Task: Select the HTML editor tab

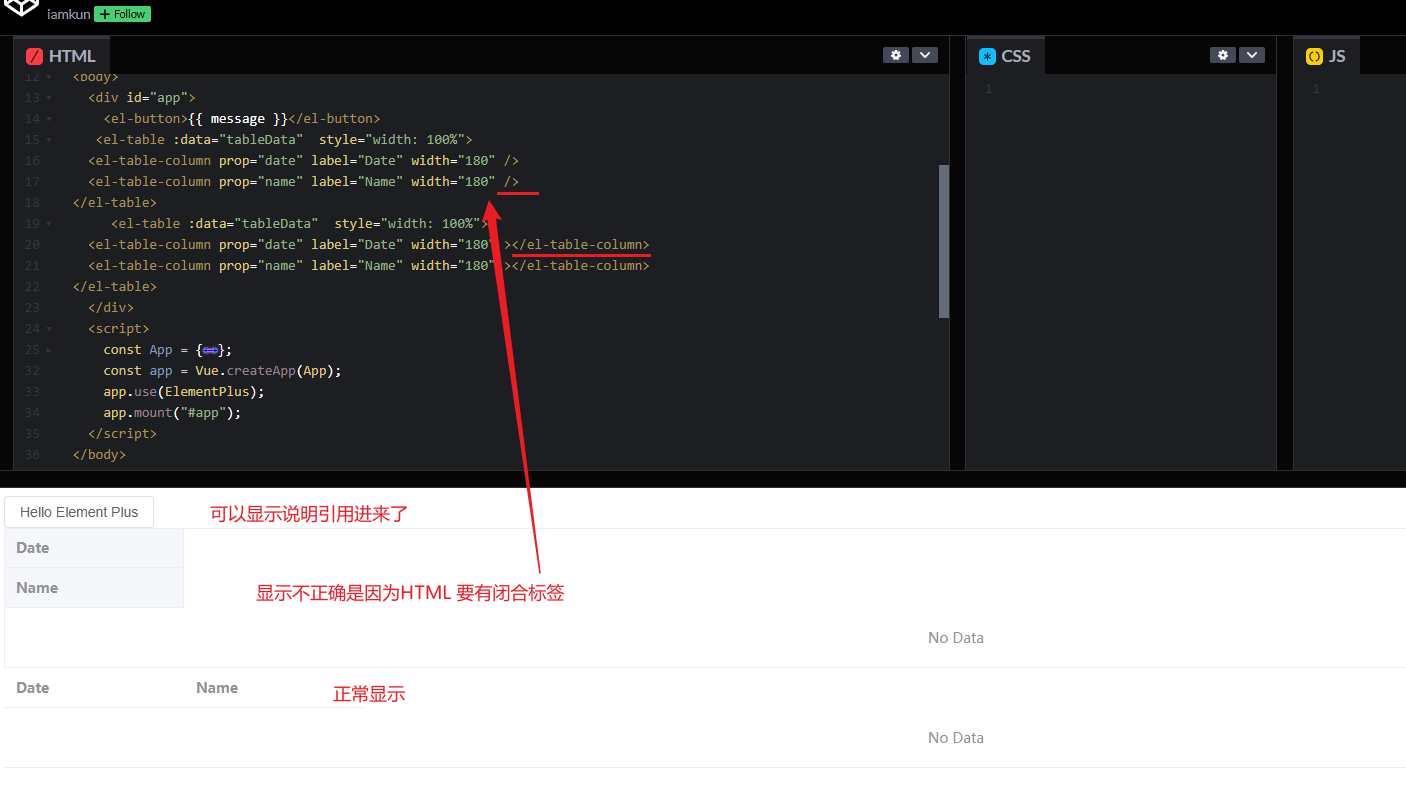Action: pos(61,56)
